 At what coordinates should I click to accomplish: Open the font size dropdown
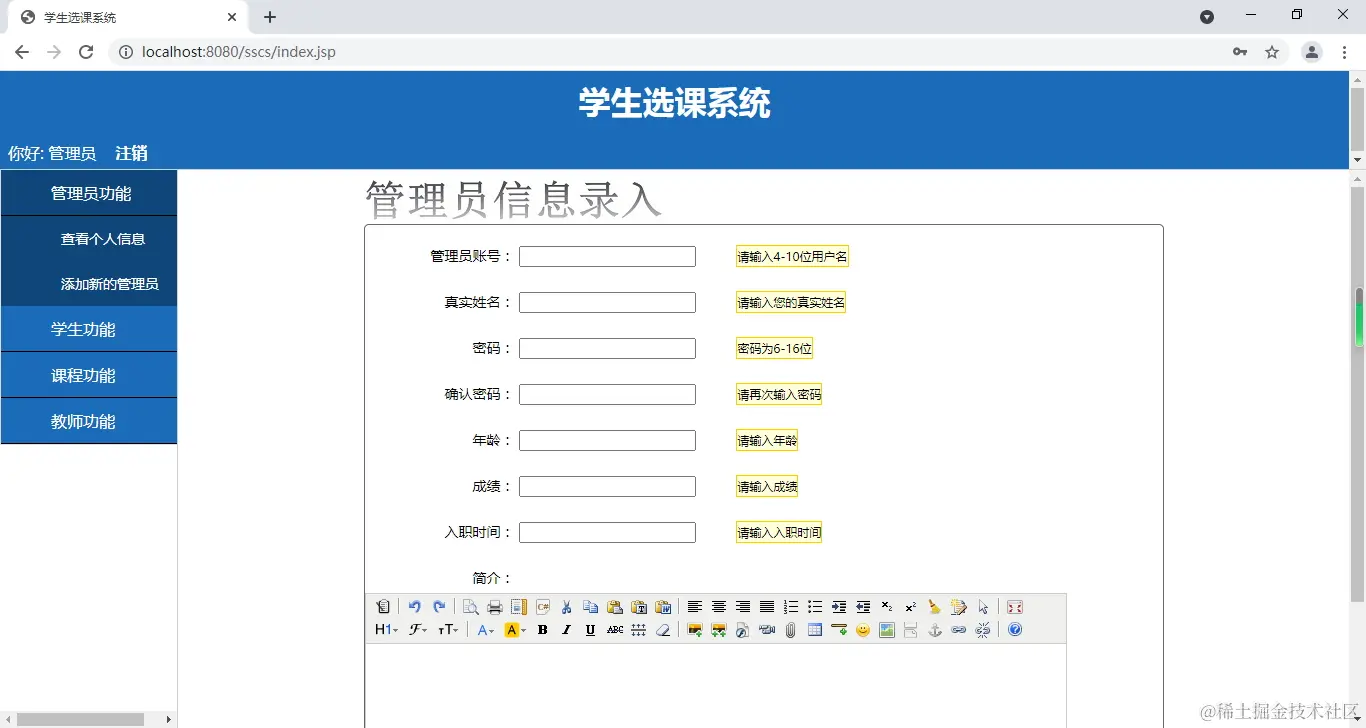(x=450, y=630)
